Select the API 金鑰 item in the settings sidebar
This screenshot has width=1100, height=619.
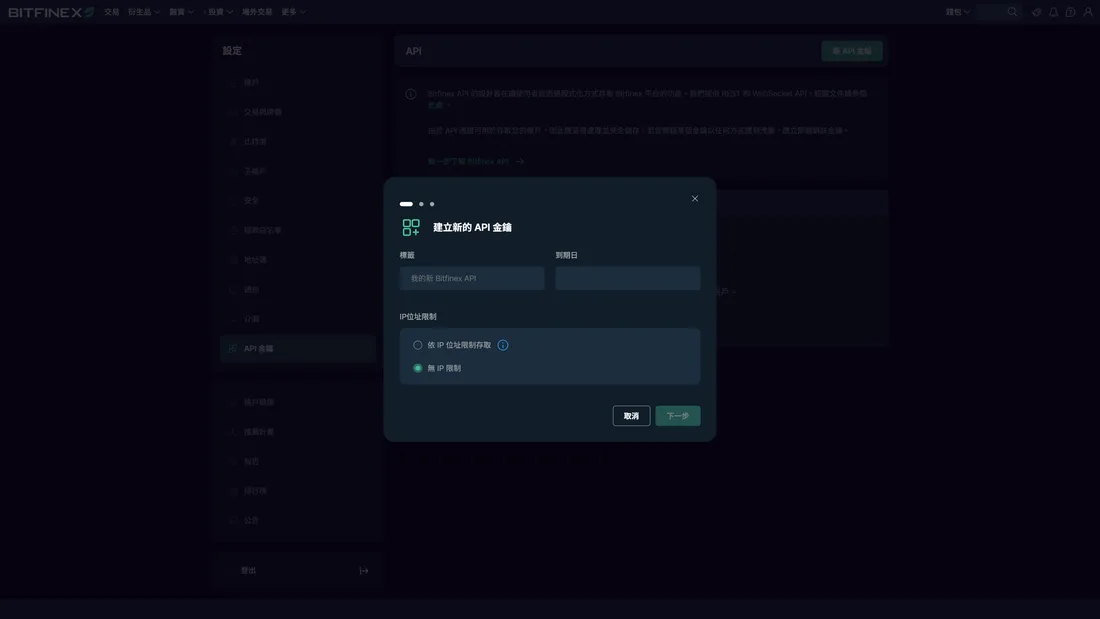coord(297,349)
